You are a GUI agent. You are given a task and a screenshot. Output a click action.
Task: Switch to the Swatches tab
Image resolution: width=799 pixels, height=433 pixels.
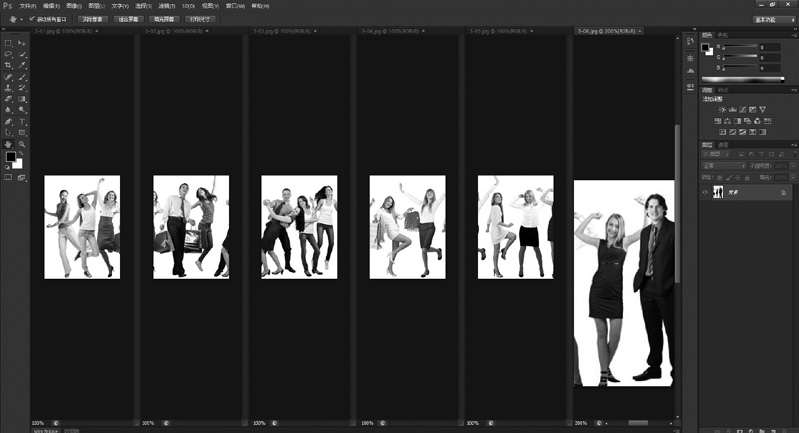point(723,35)
